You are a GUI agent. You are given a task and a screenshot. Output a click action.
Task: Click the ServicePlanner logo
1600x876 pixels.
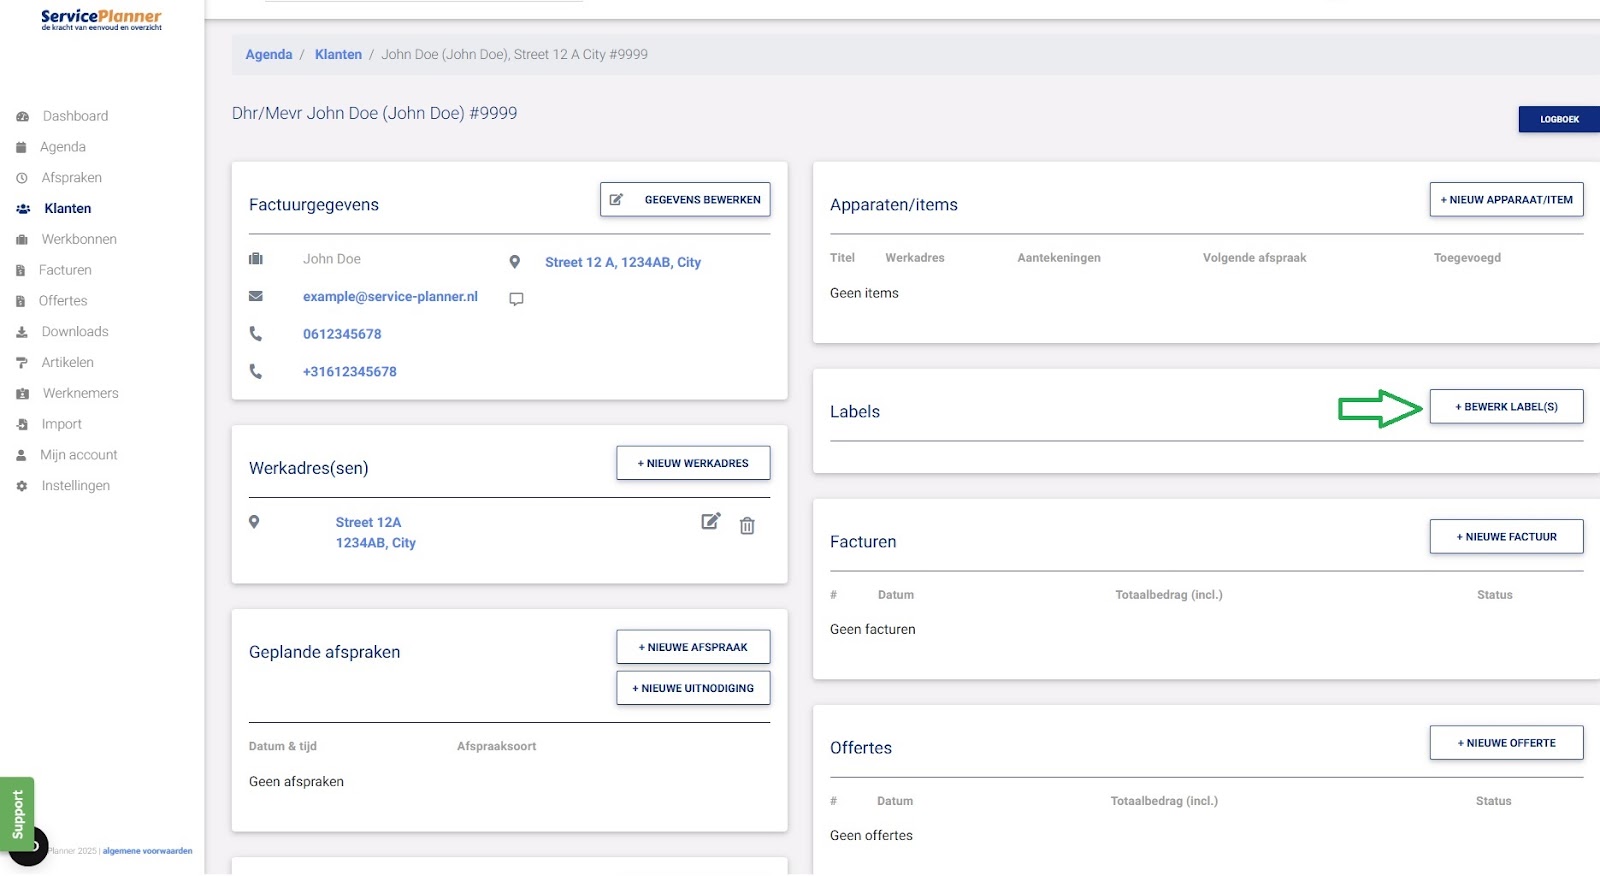click(101, 19)
